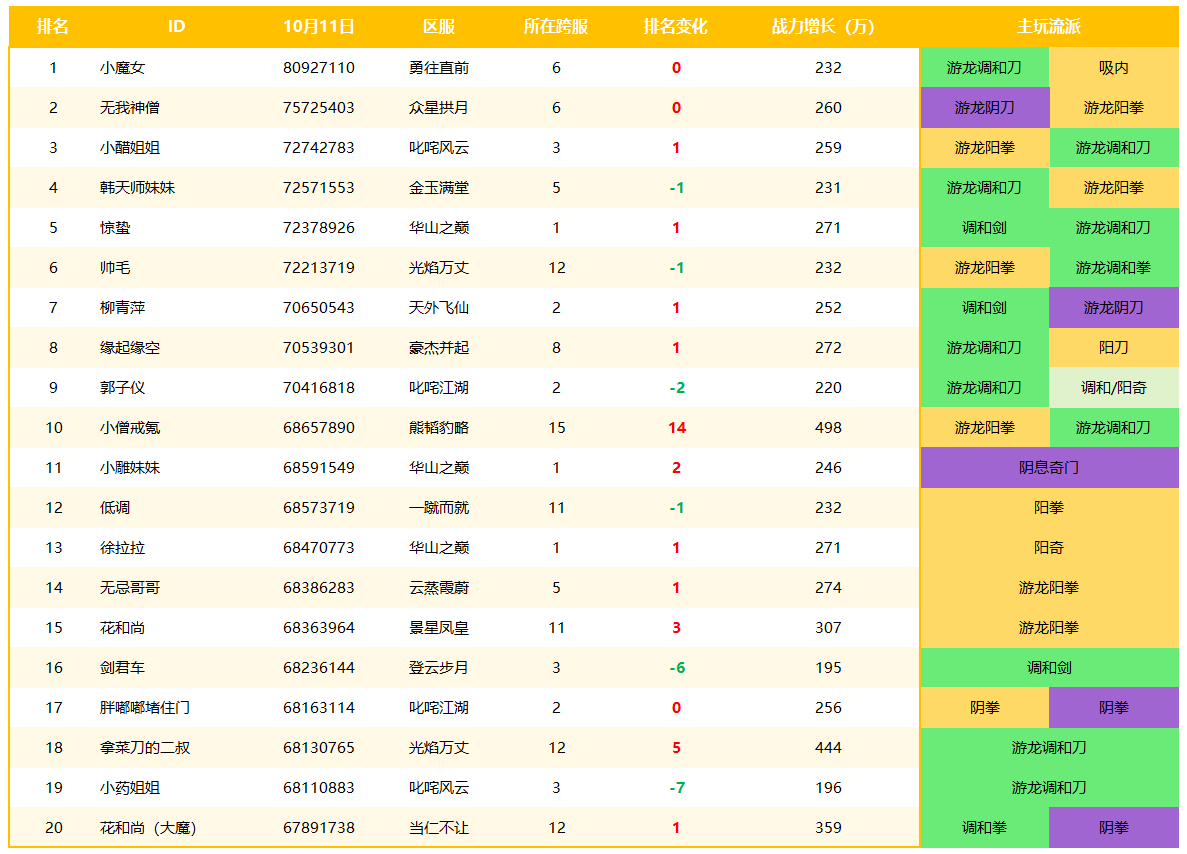Click the 排名 column header

pos(51,27)
